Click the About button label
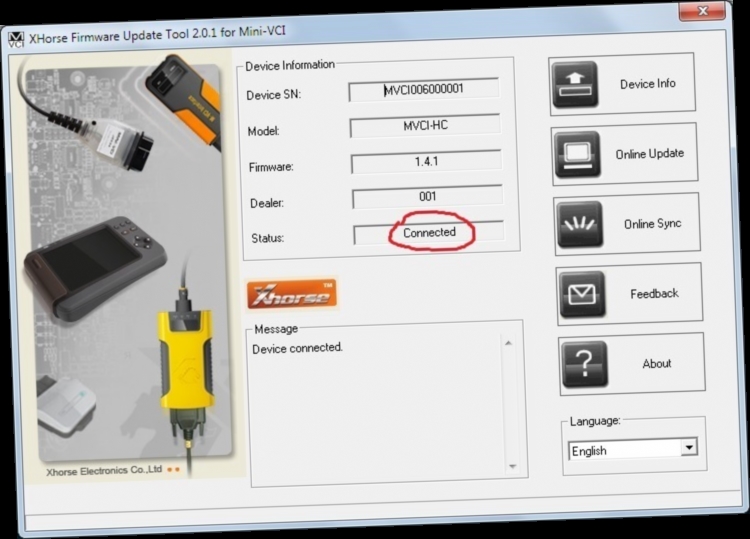 pos(657,363)
